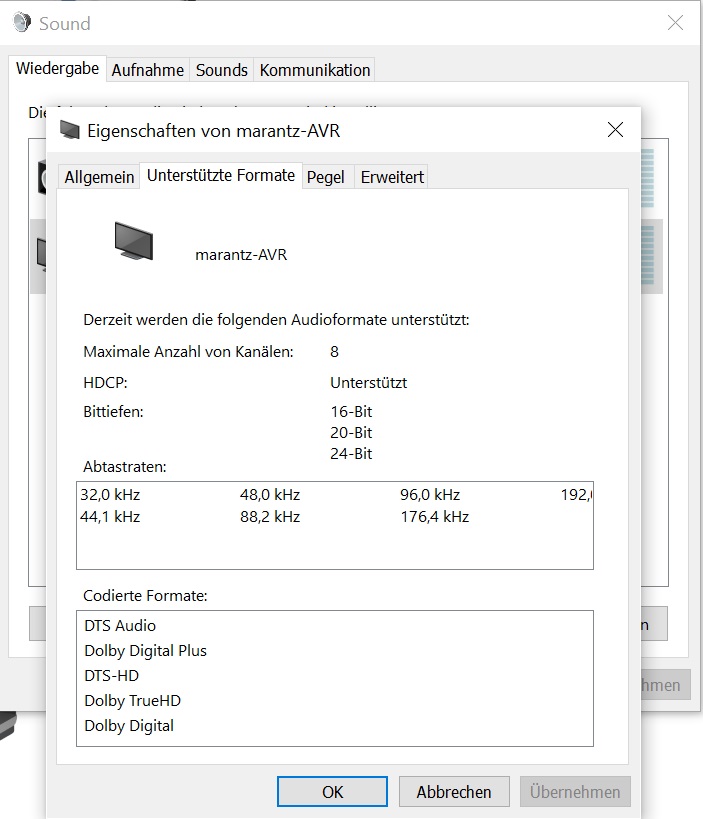Switch to the Allgemein tab

pyautogui.click(x=99, y=177)
